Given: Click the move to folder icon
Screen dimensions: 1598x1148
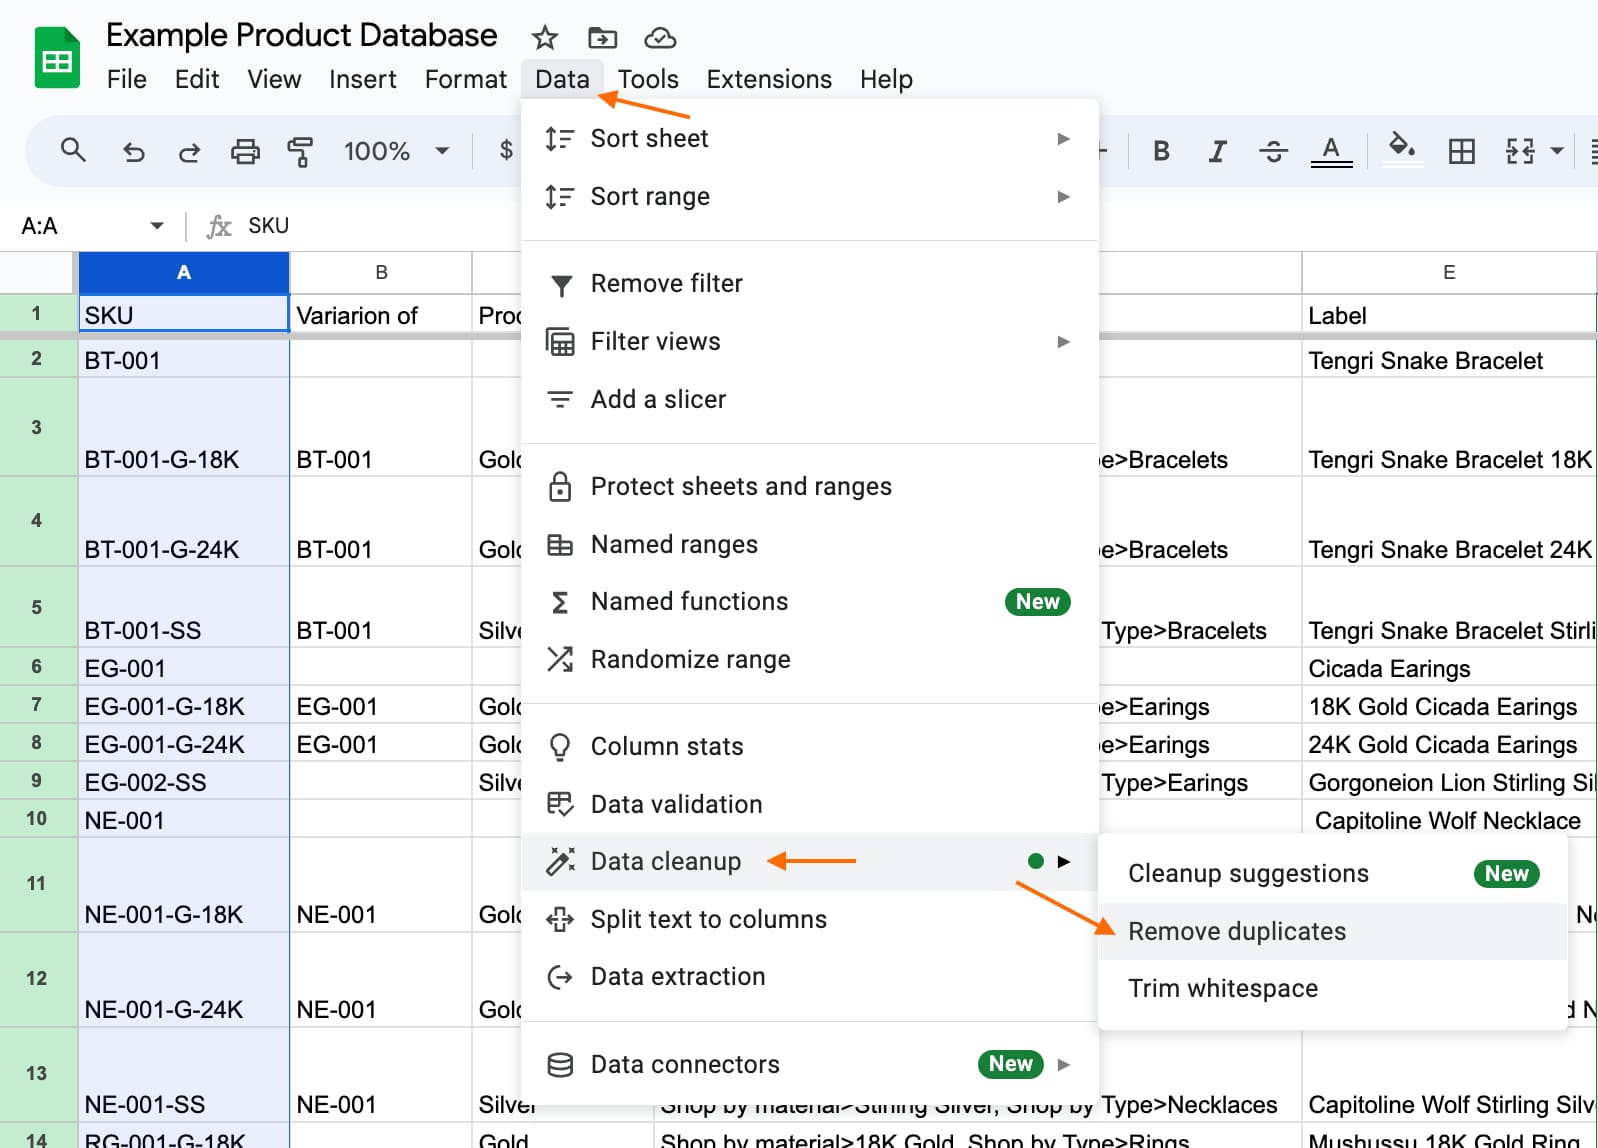Looking at the screenshot, I should tap(602, 38).
